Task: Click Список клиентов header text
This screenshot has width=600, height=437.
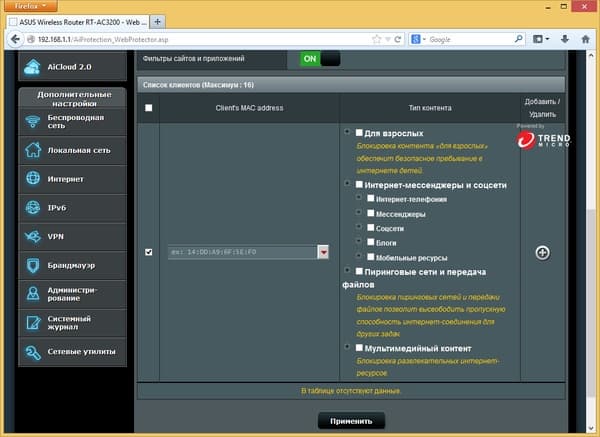Action: click(x=198, y=85)
